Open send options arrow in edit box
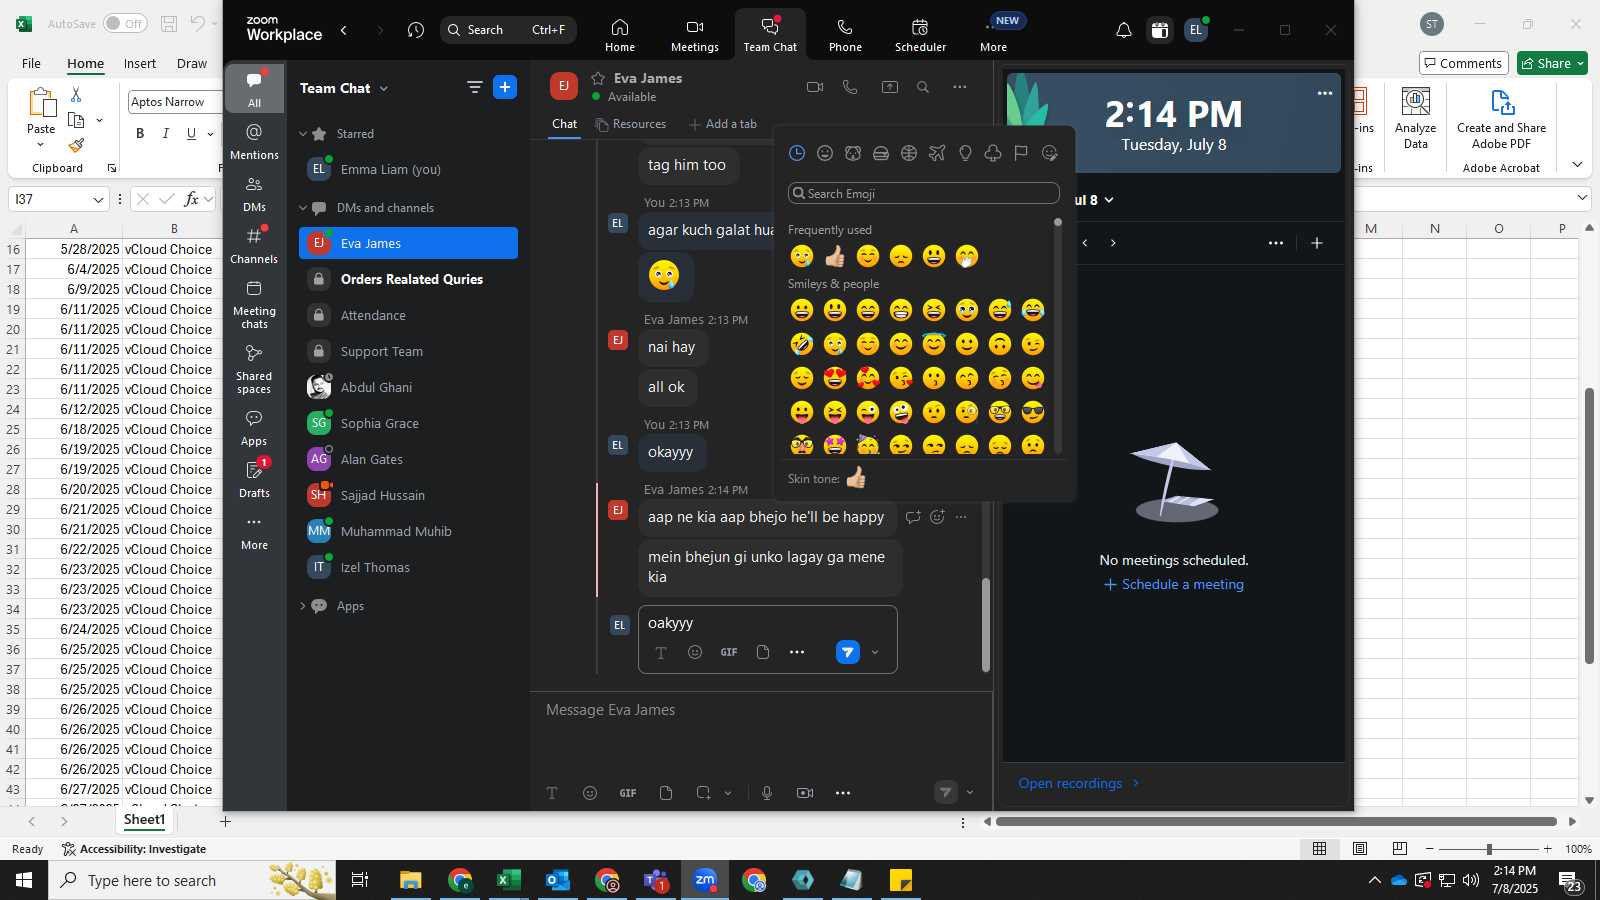The image size is (1600, 900). point(875,652)
